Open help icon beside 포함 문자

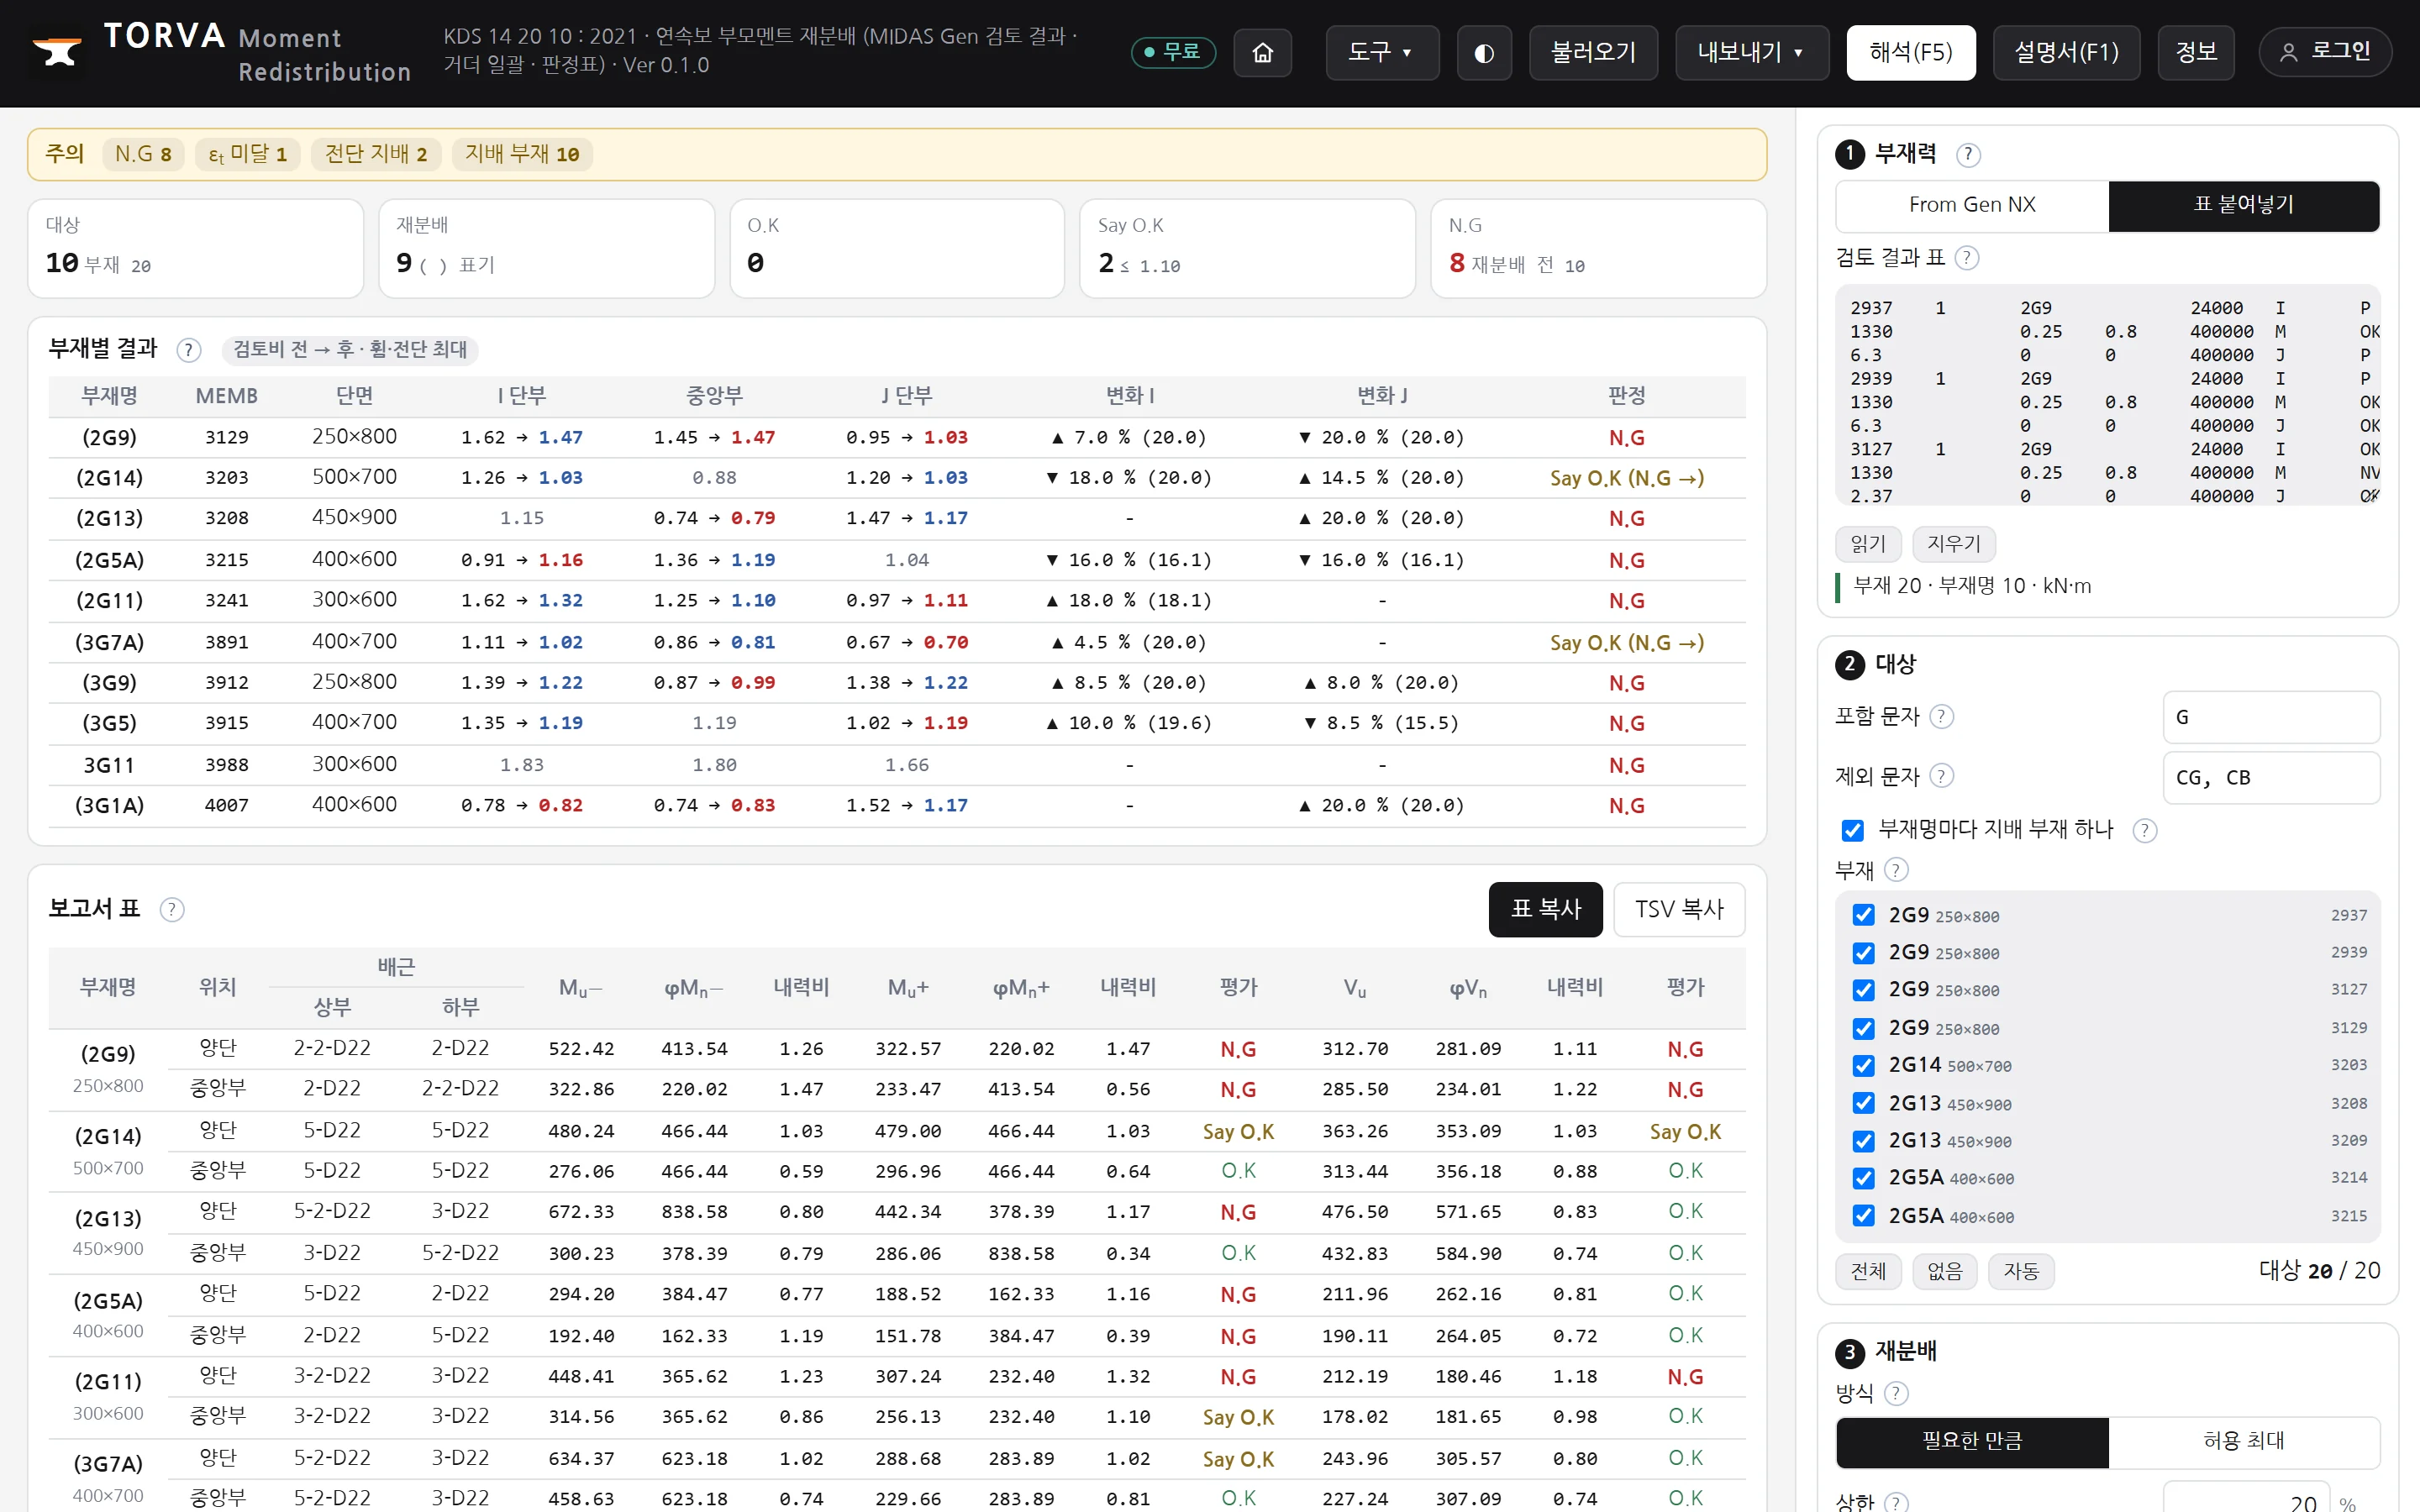coord(1941,716)
